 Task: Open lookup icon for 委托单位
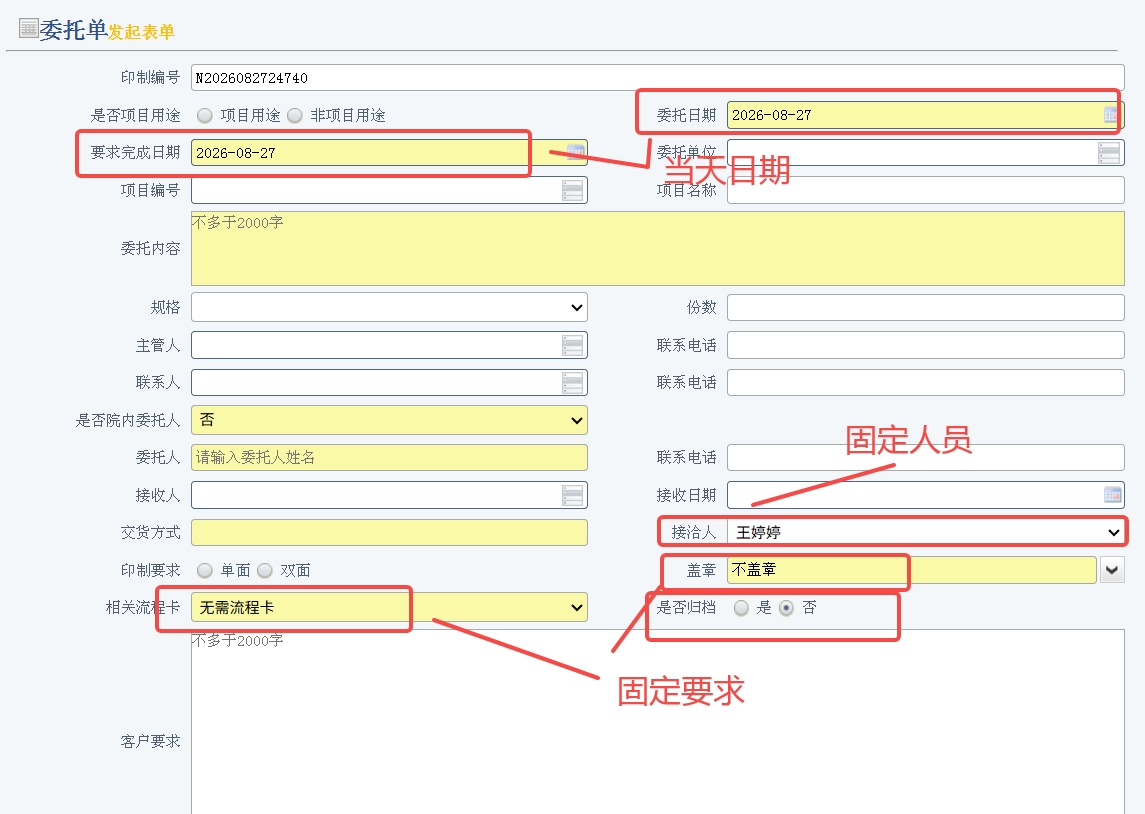pyautogui.click(x=1108, y=153)
